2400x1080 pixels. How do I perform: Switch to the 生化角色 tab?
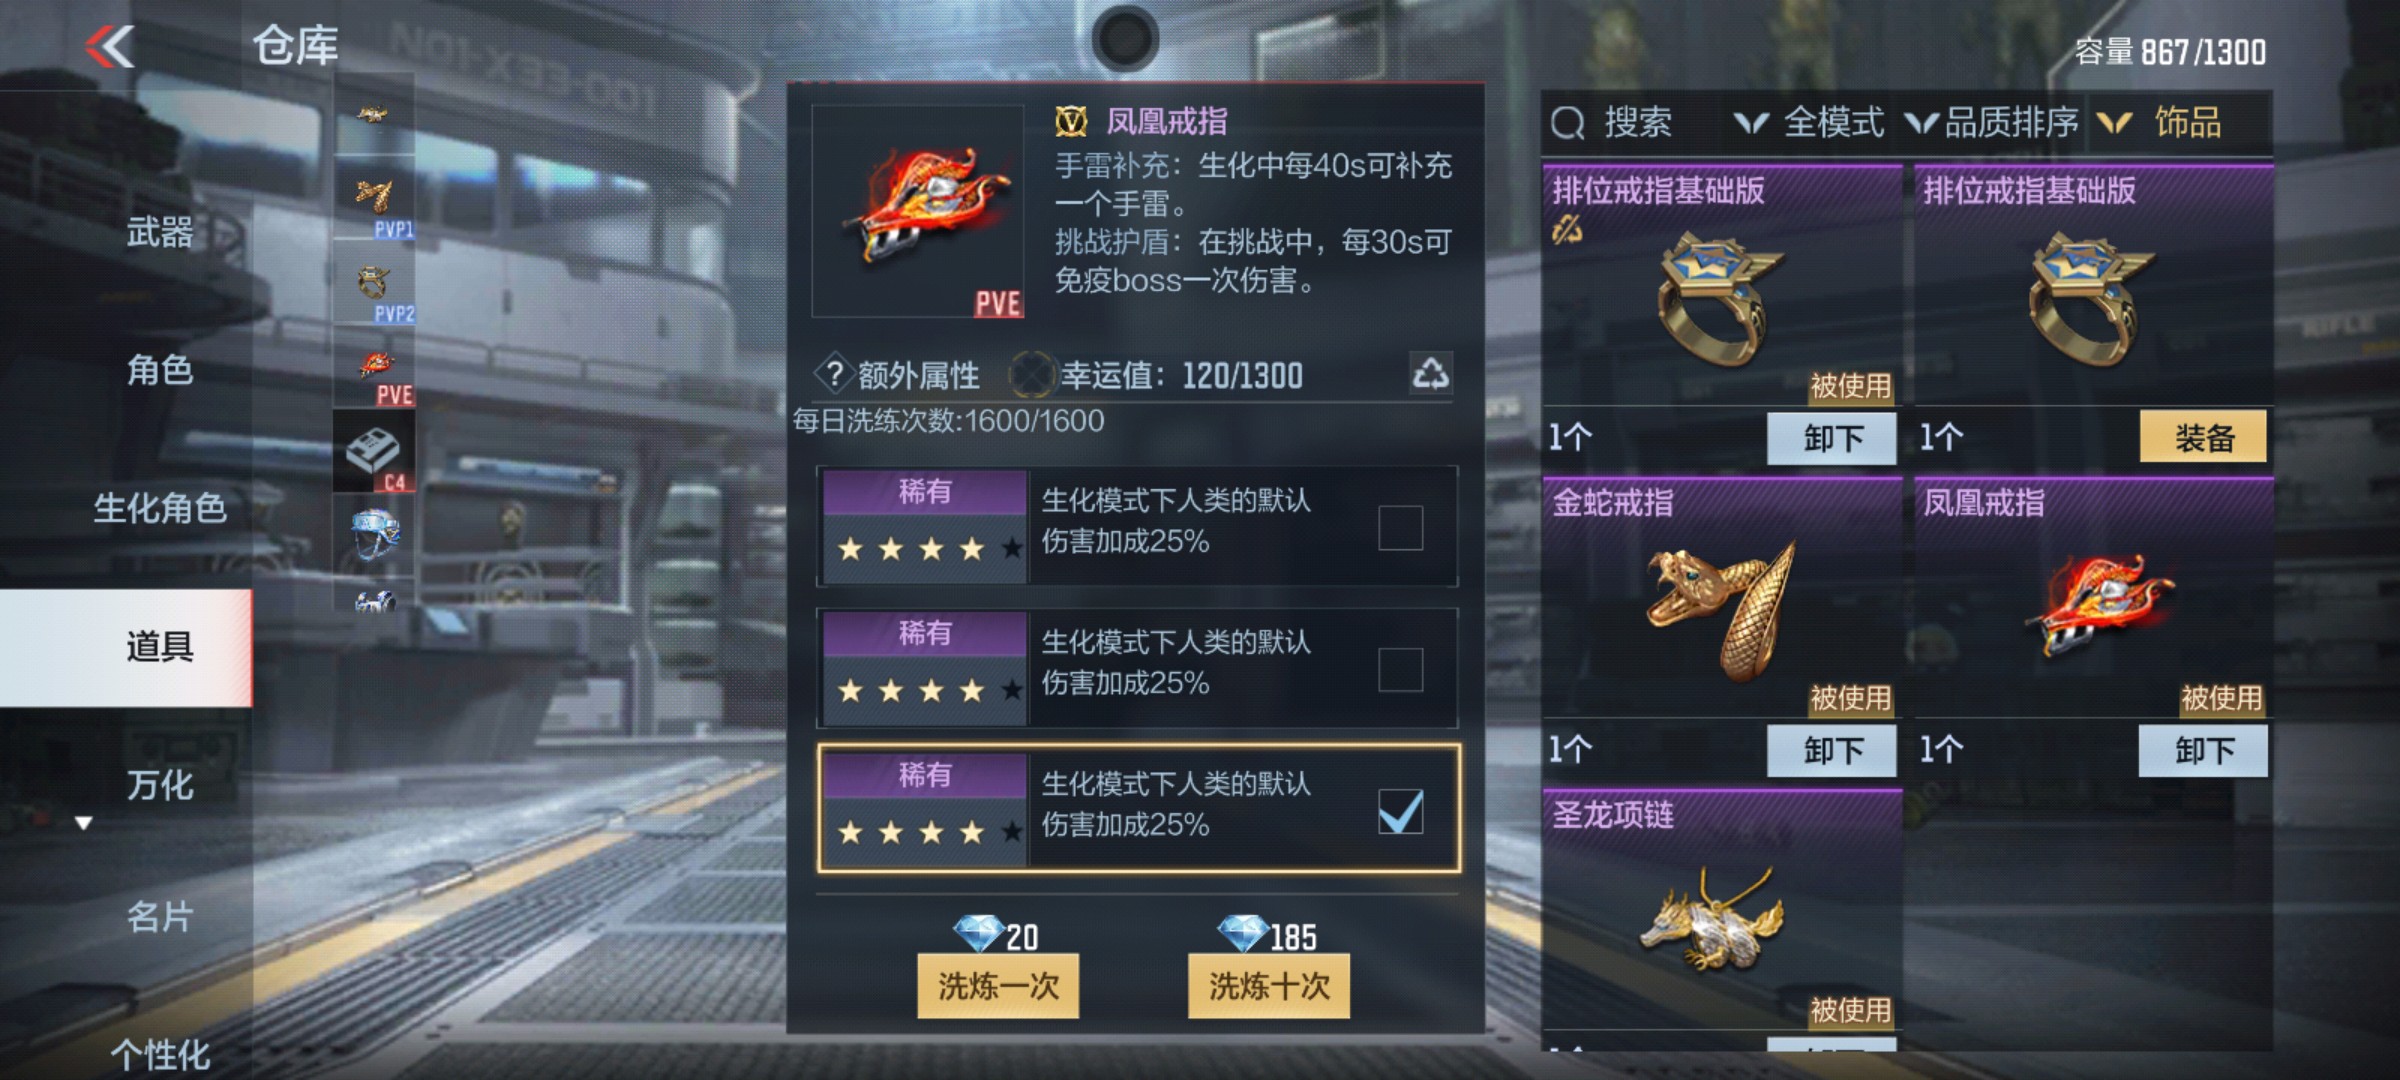coord(159,508)
